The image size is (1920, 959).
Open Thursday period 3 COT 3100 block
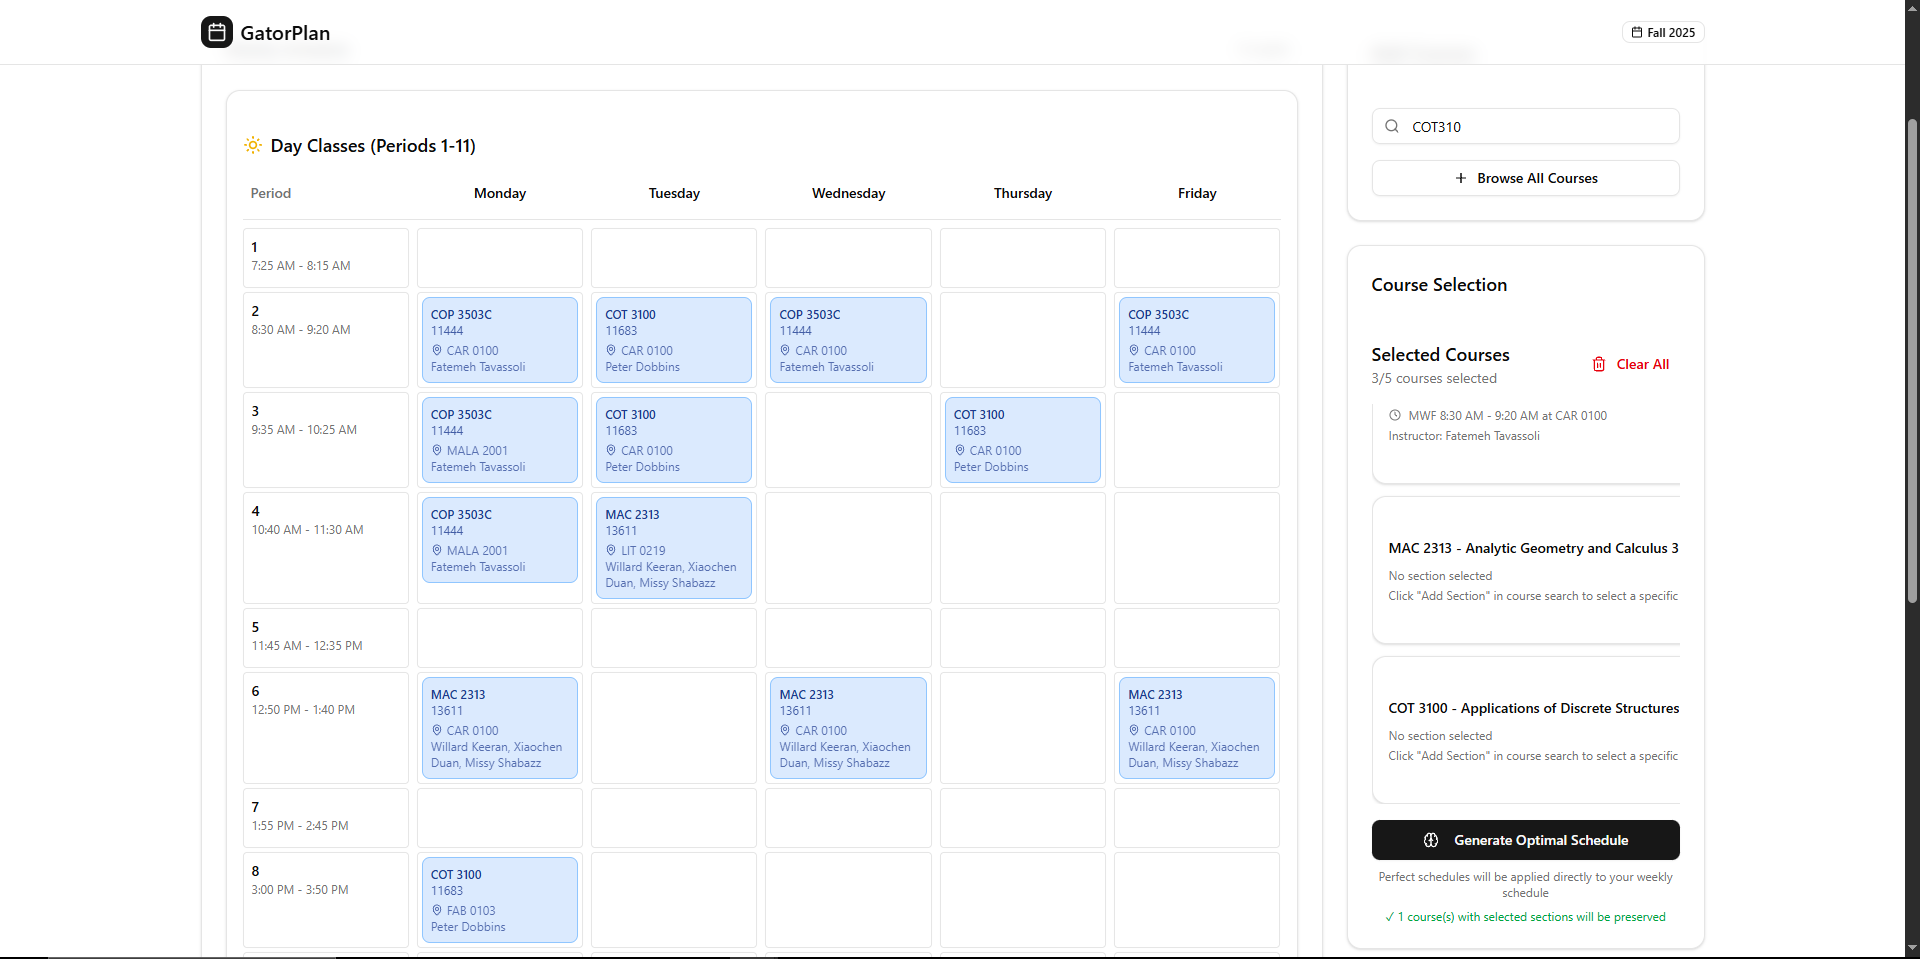[x=1022, y=440]
